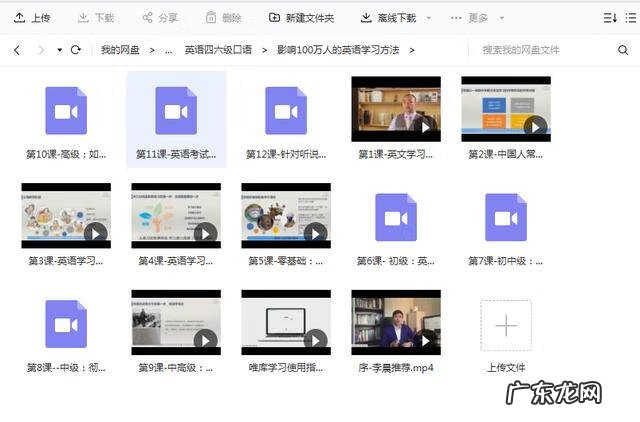This screenshot has width=640, height=422.
Task: Open the 第9课-中高级 video thumbnail
Action: (176, 322)
